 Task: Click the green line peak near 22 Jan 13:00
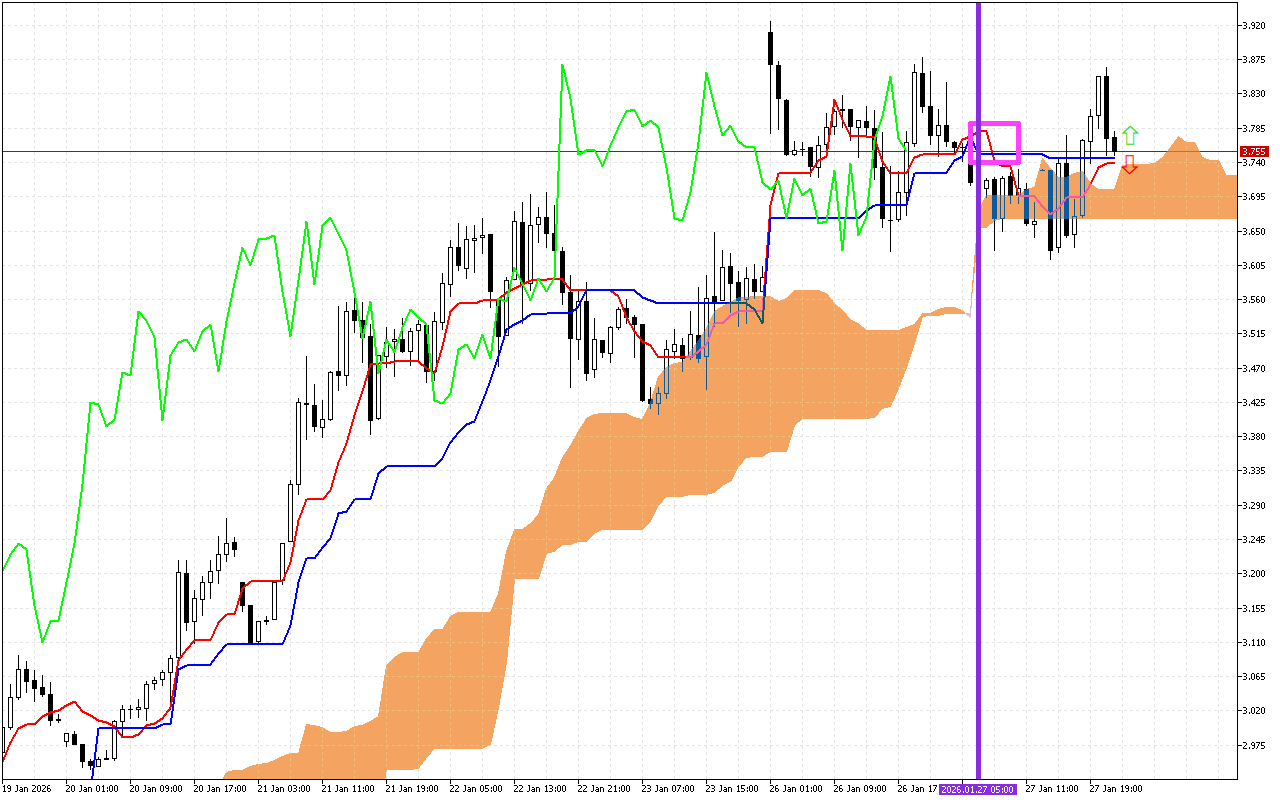(563, 66)
